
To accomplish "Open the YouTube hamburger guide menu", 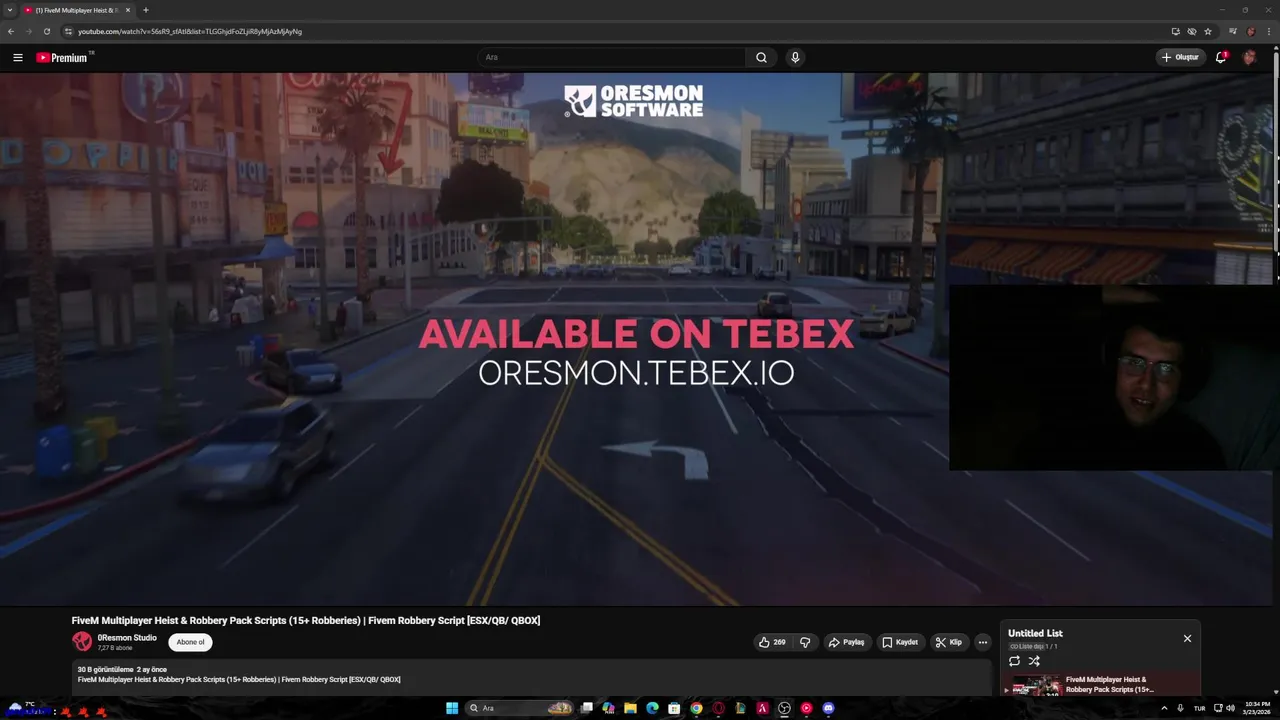I will pos(18,58).
